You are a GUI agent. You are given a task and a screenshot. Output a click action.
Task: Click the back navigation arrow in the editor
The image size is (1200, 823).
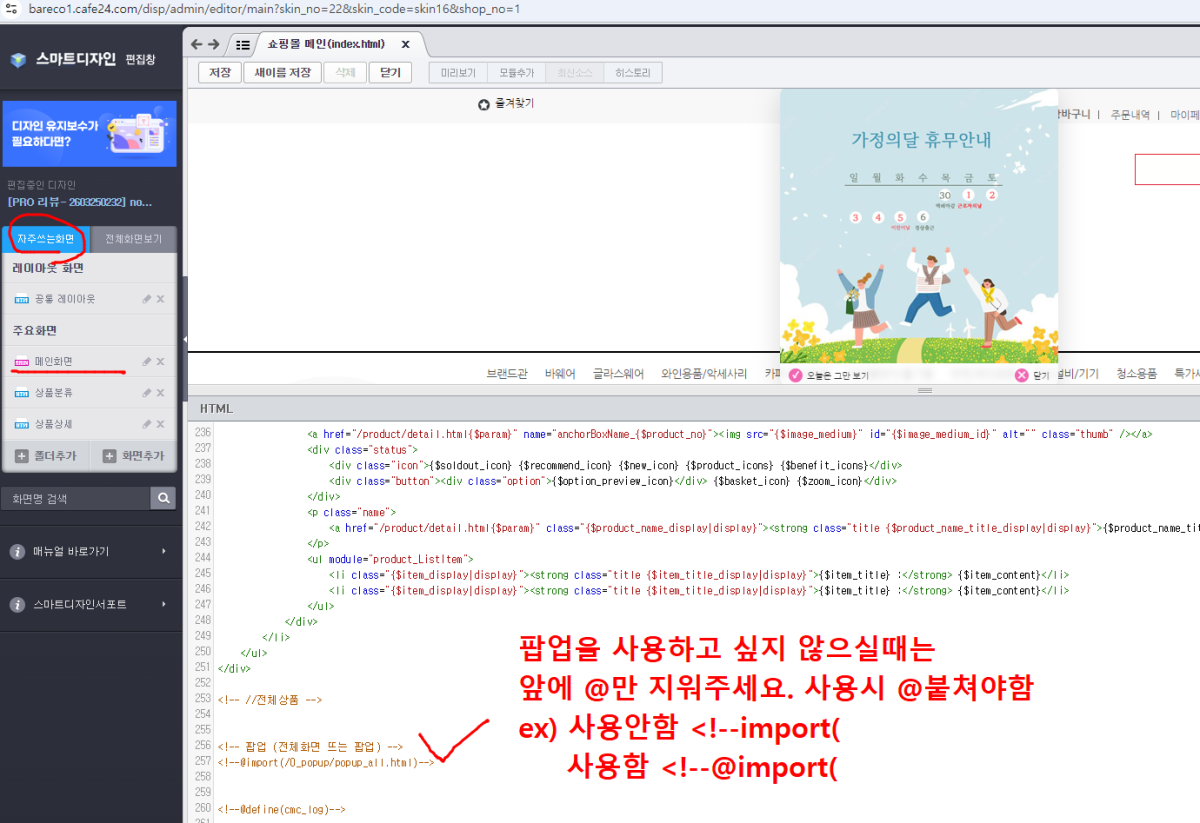[196, 44]
